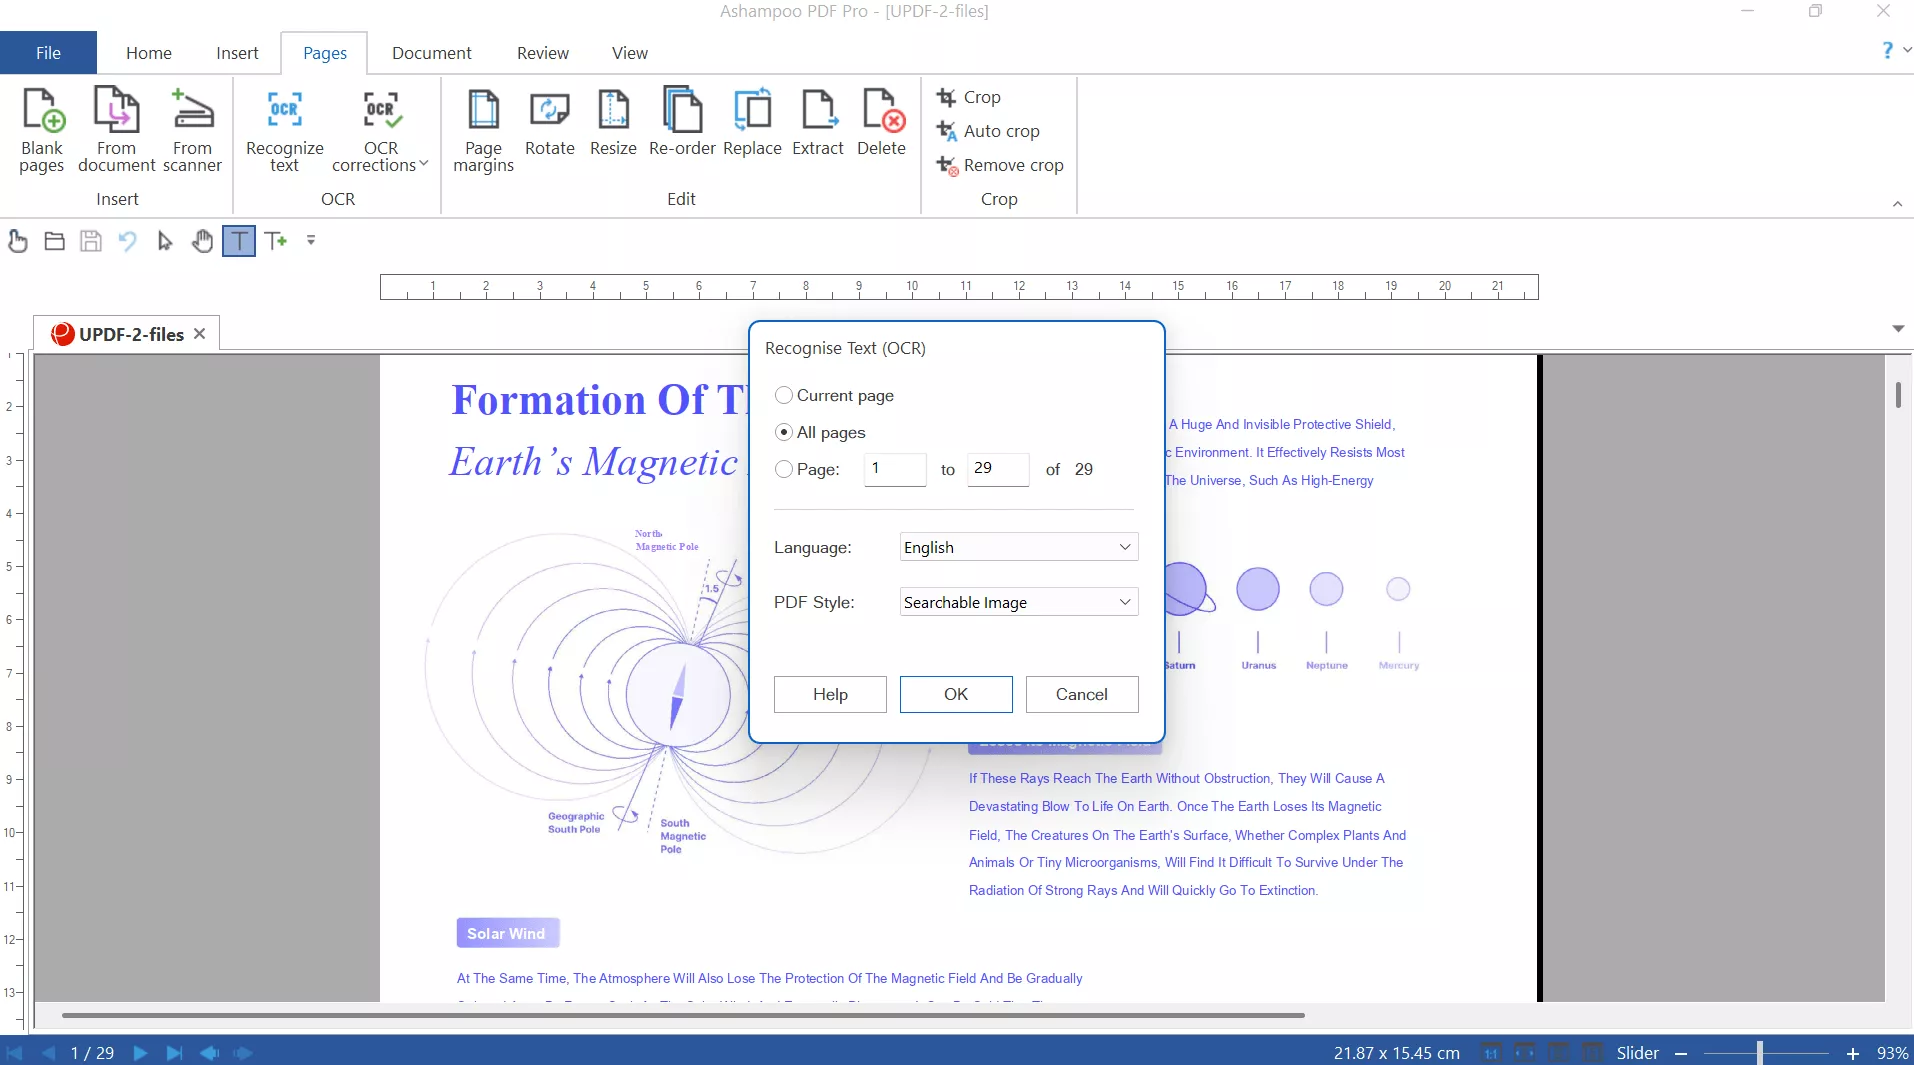Select the Current page radio button
The image size is (1914, 1065).
pyautogui.click(x=785, y=395)
